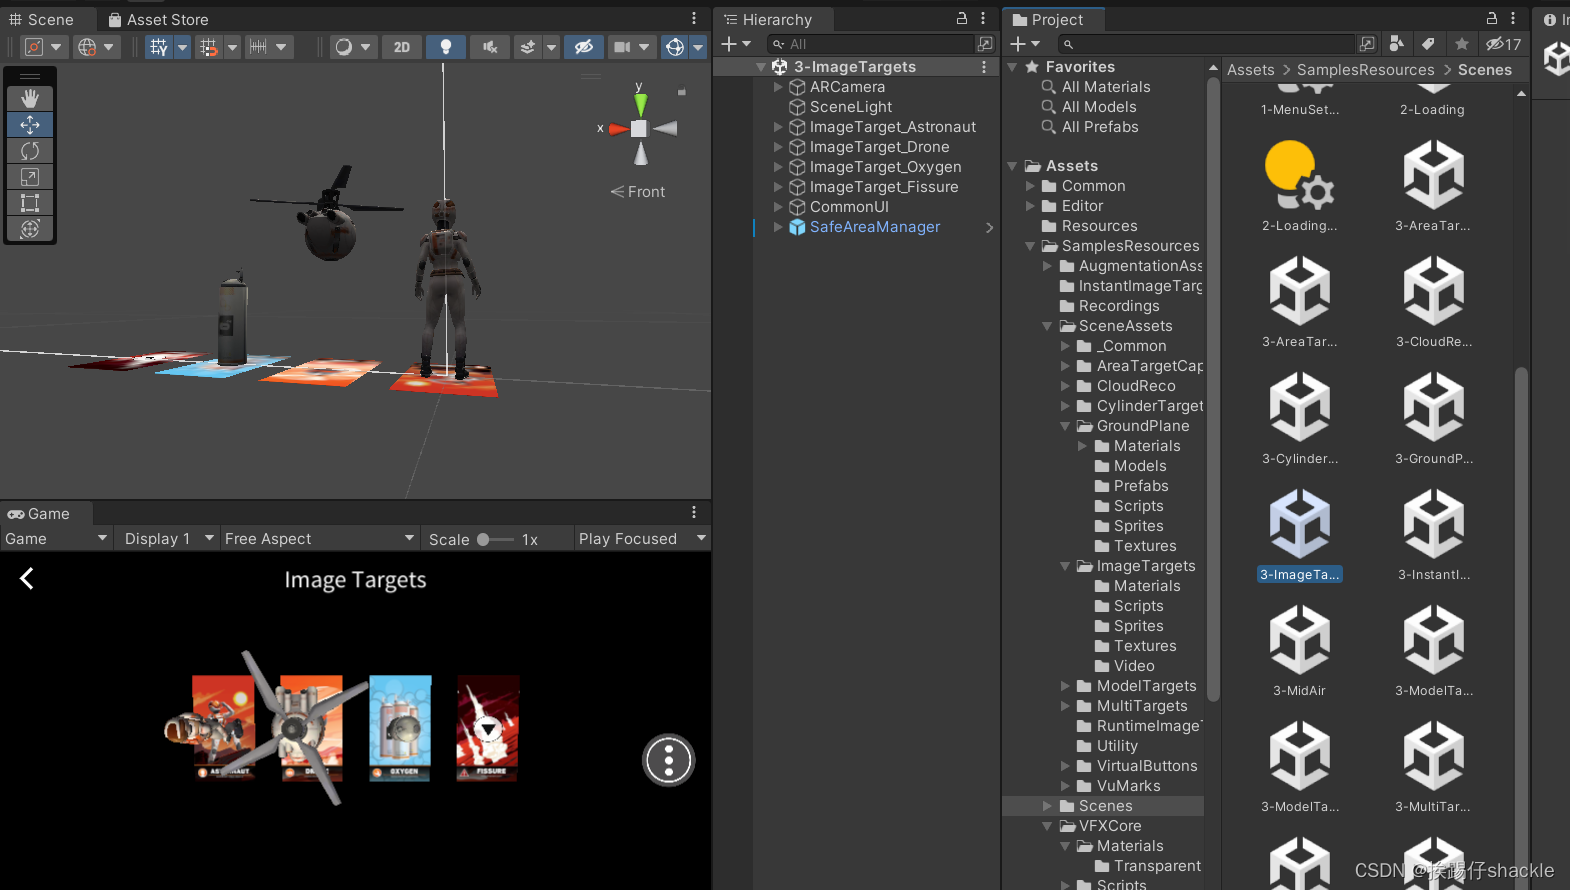Open Project search in window icon
The image size is (1570, 890).
(1367, 44)
